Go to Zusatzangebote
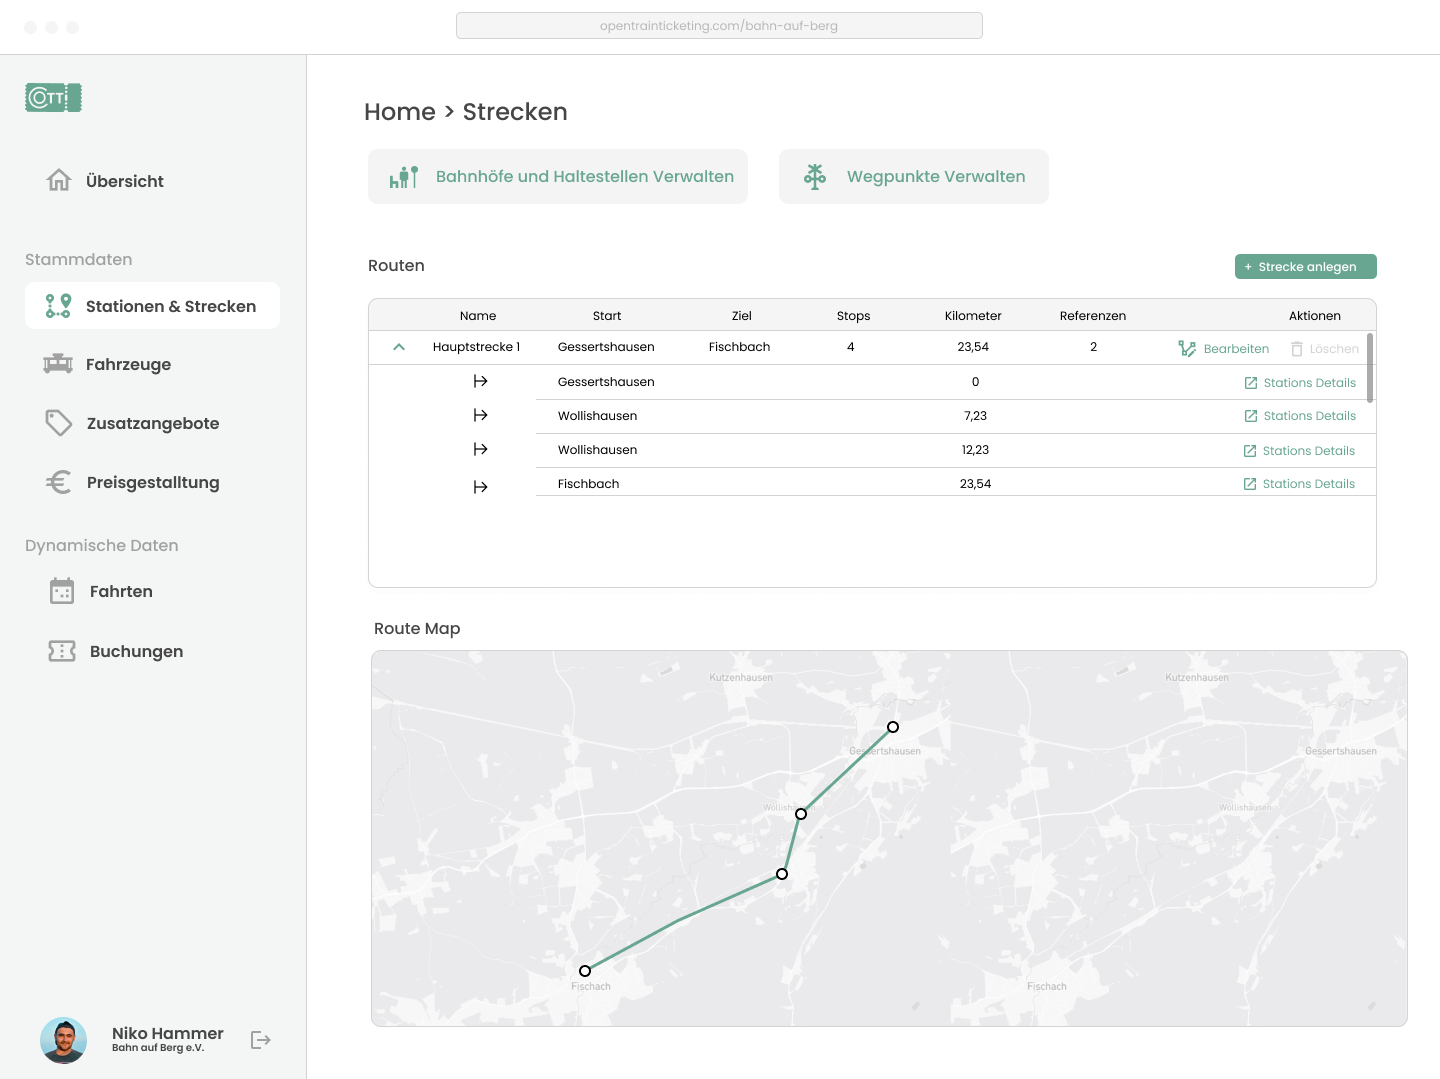The image size is (1440, 1079). coord(152,423)
